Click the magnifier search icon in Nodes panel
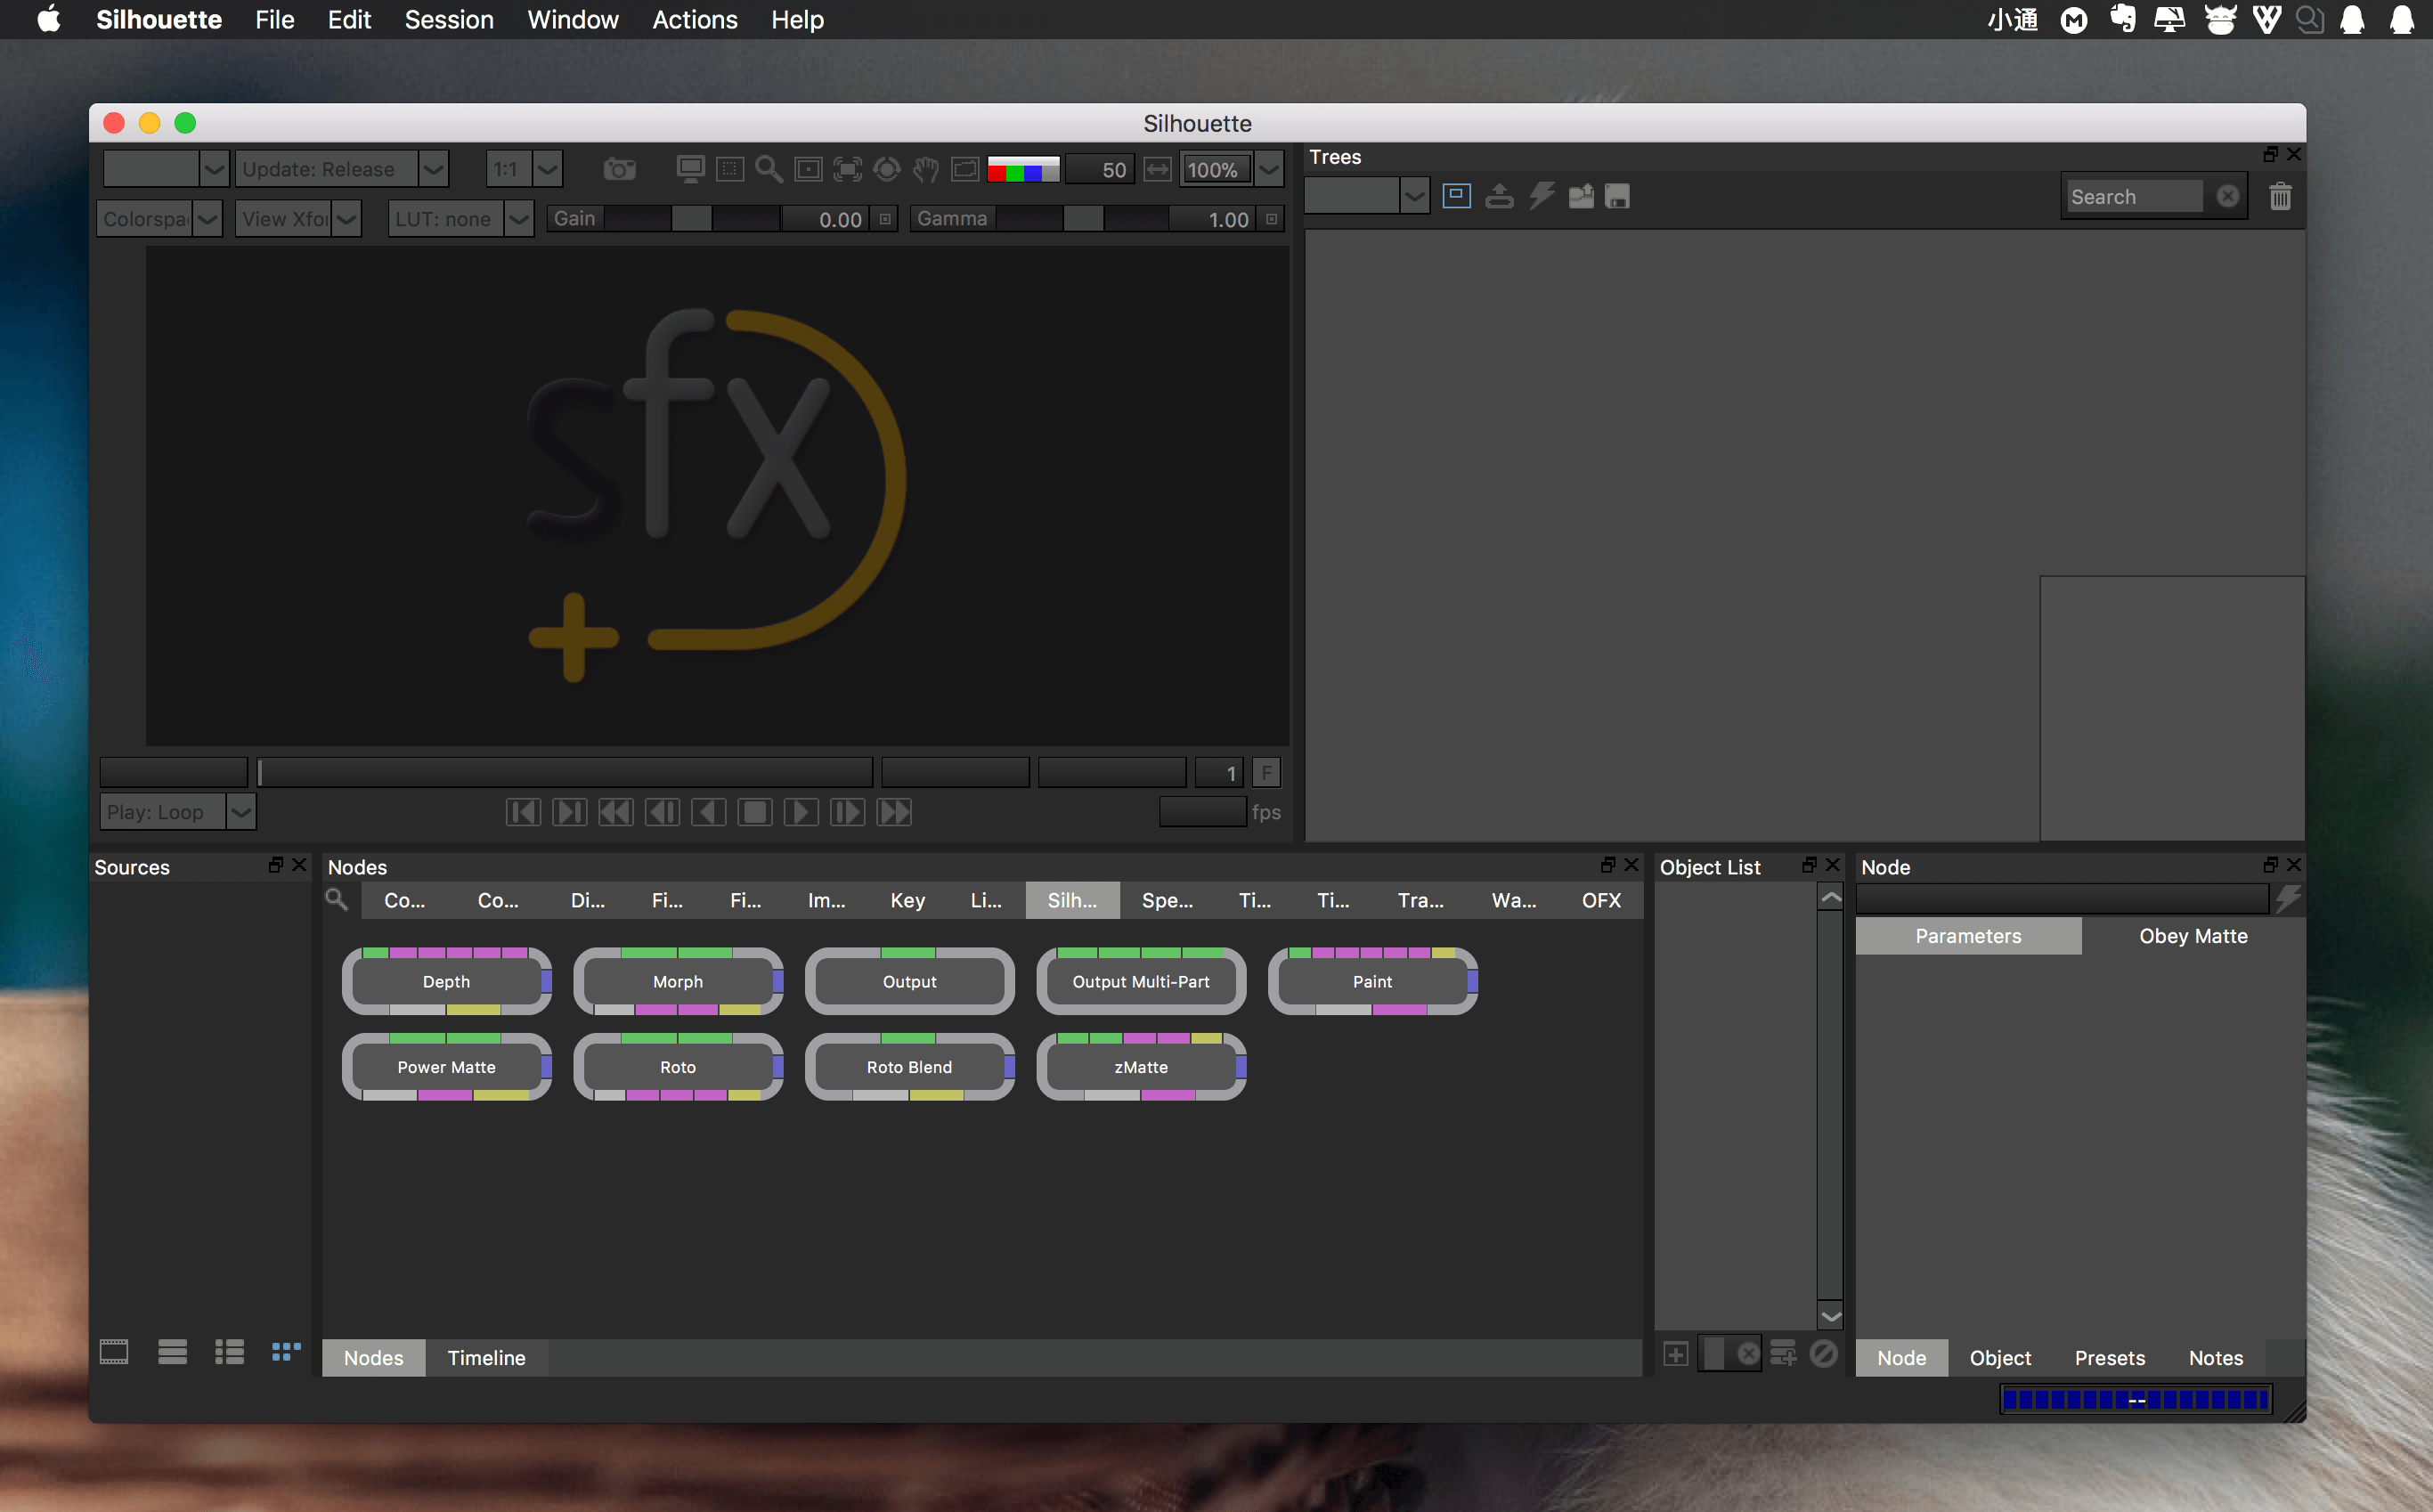Viewport: 2433px width, 1512px height. click(x=337, y=899)
